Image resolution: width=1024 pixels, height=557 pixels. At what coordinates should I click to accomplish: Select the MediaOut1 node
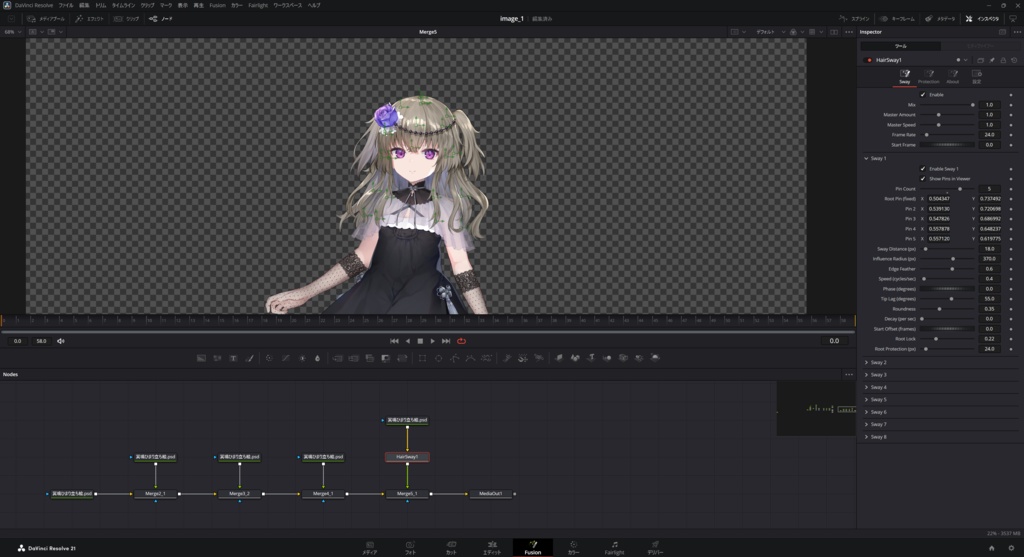(x=490, y=494)
